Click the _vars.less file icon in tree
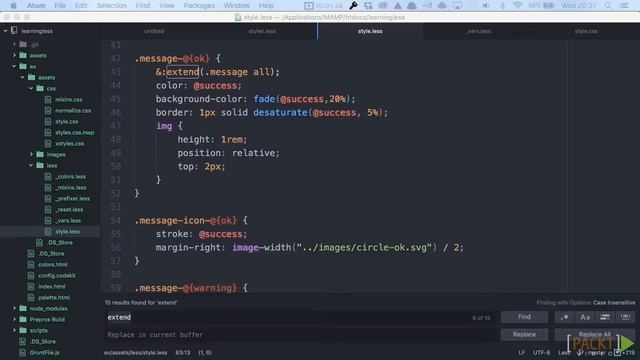This screenshot has width=640, height=360. click(x=48, y=220)
